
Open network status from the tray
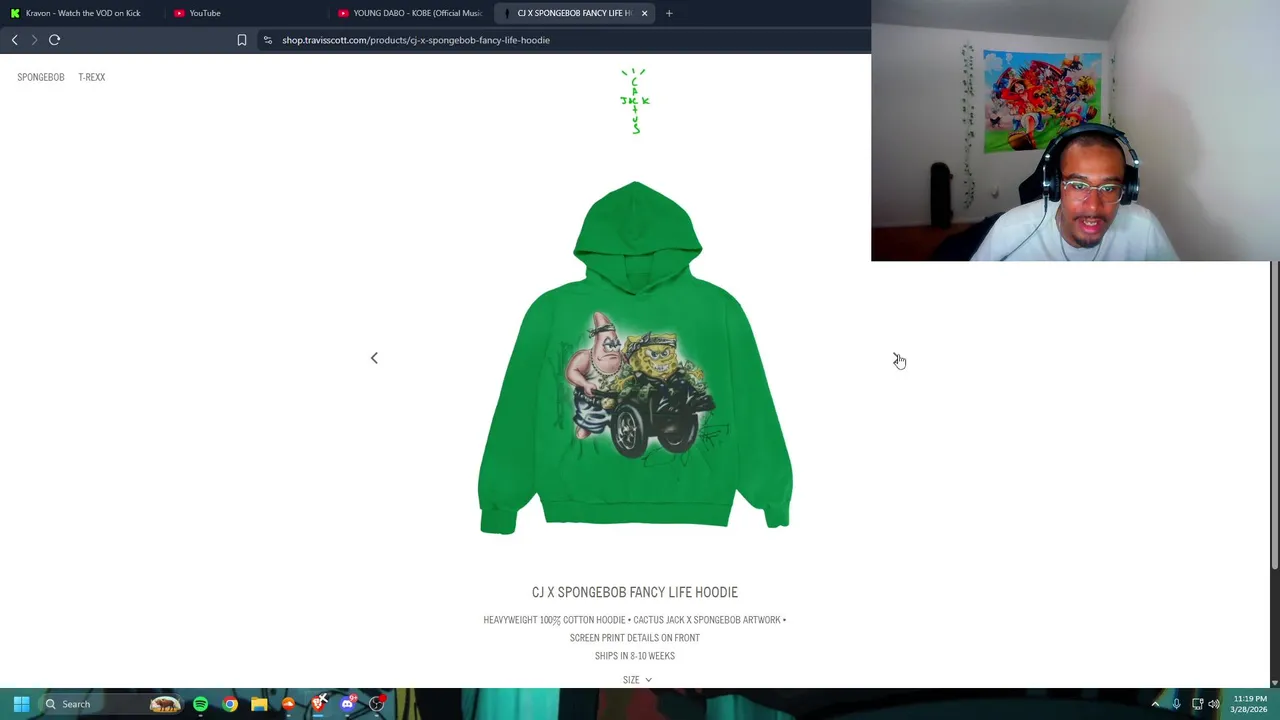(1197, 704)
